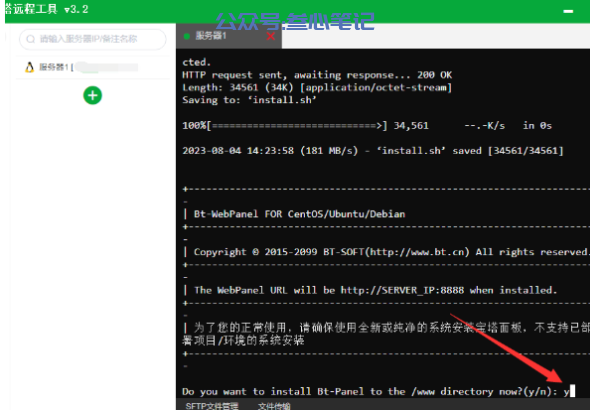
Task: Click the 远程工具 v3.2 title text
Action: [47, 9]
